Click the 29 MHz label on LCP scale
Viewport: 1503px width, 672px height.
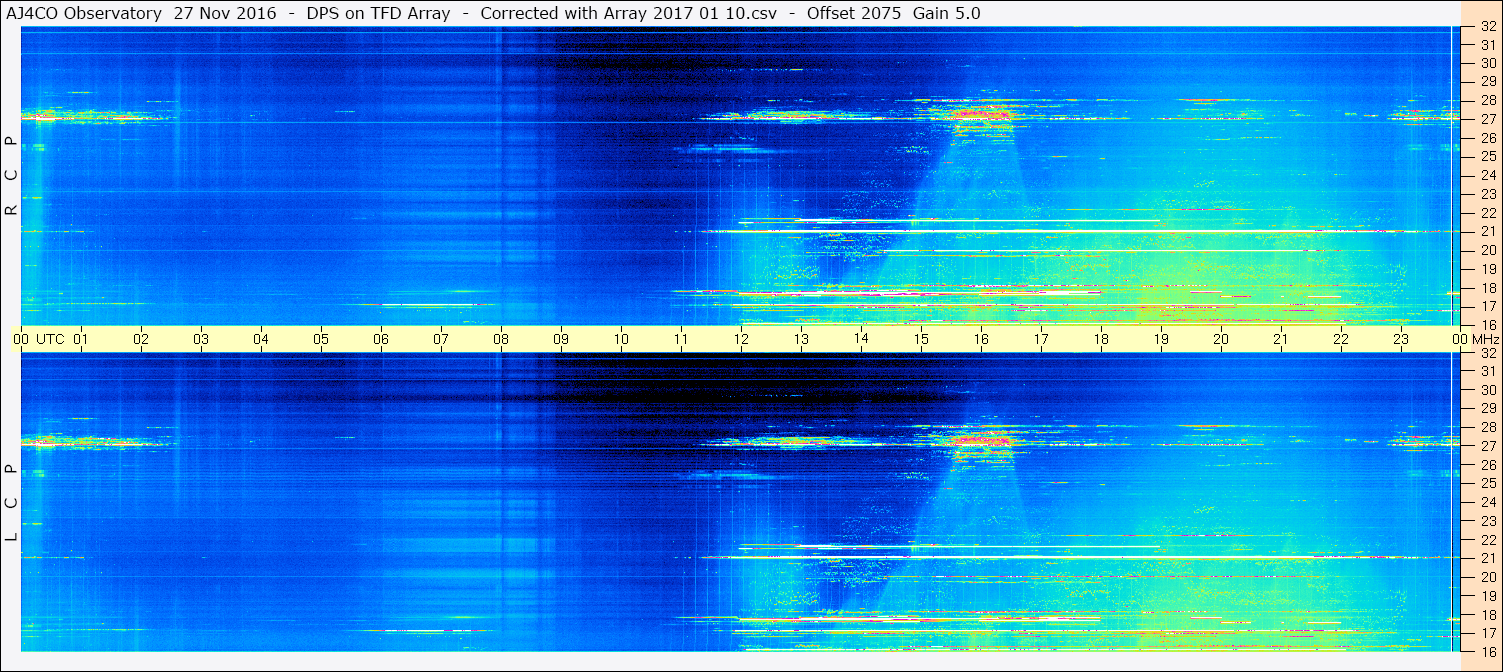(1488, 409)
